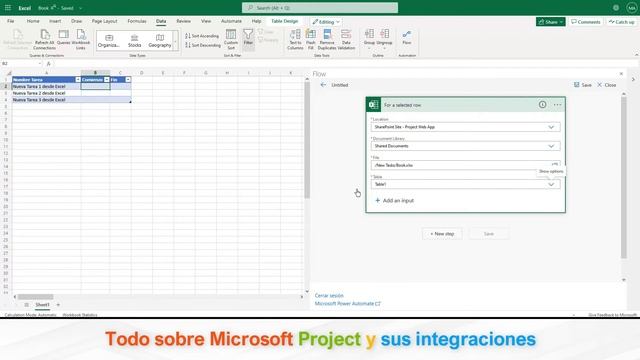Click the Share button
Image resolution: width=640 pixels, height=360 pixels.
tap(551, 22)
